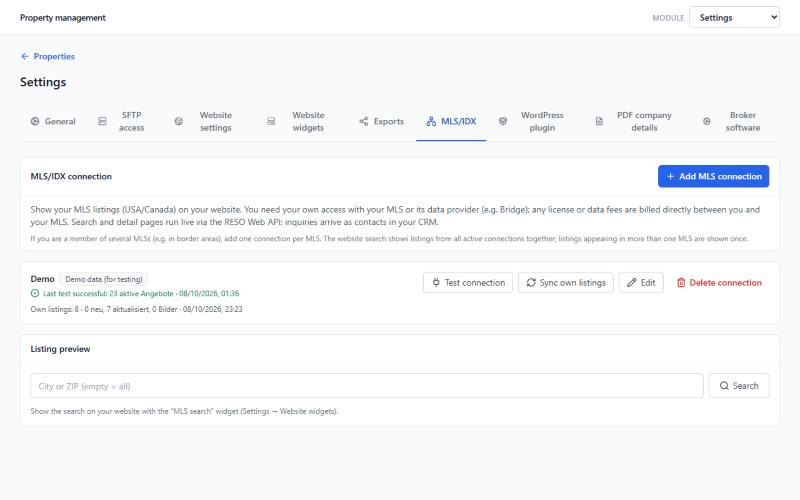Focus the City or ZIP input field

point(367,386)
